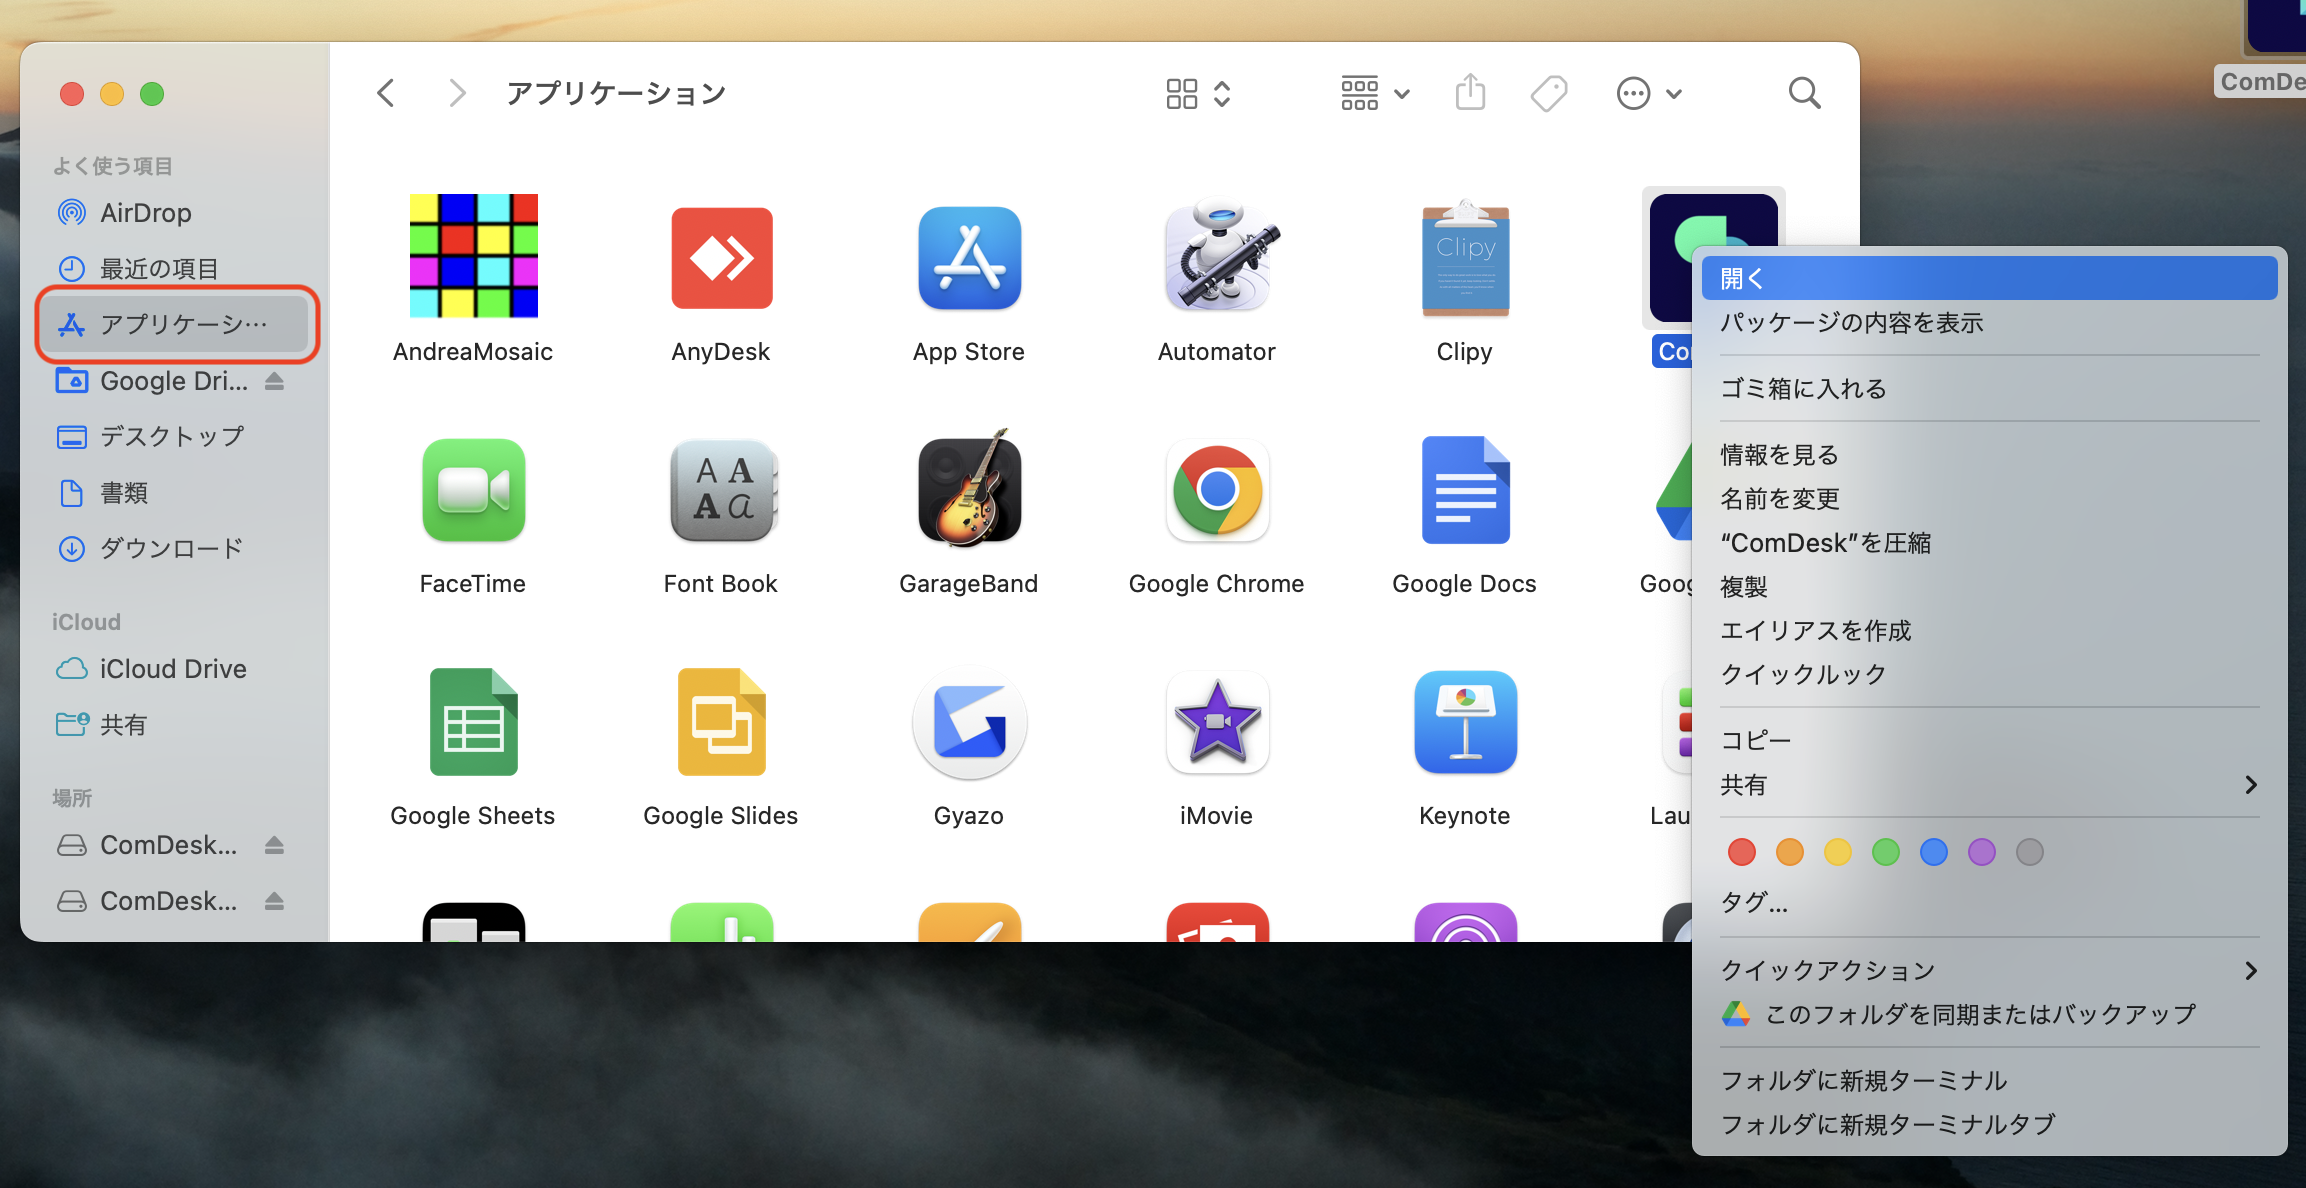This screenshot has height=1188, width=2306.
Task: Eject the Google Drive volume
Action: point(275,381)
